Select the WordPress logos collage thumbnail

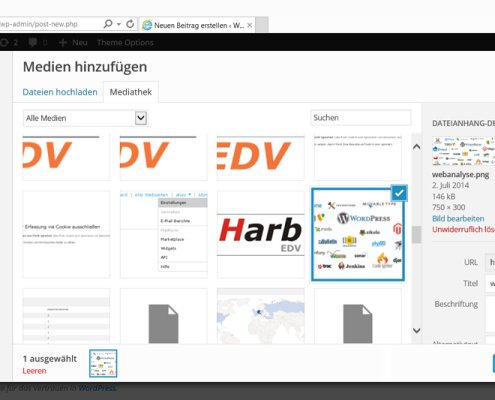click(x=358, y=234)
